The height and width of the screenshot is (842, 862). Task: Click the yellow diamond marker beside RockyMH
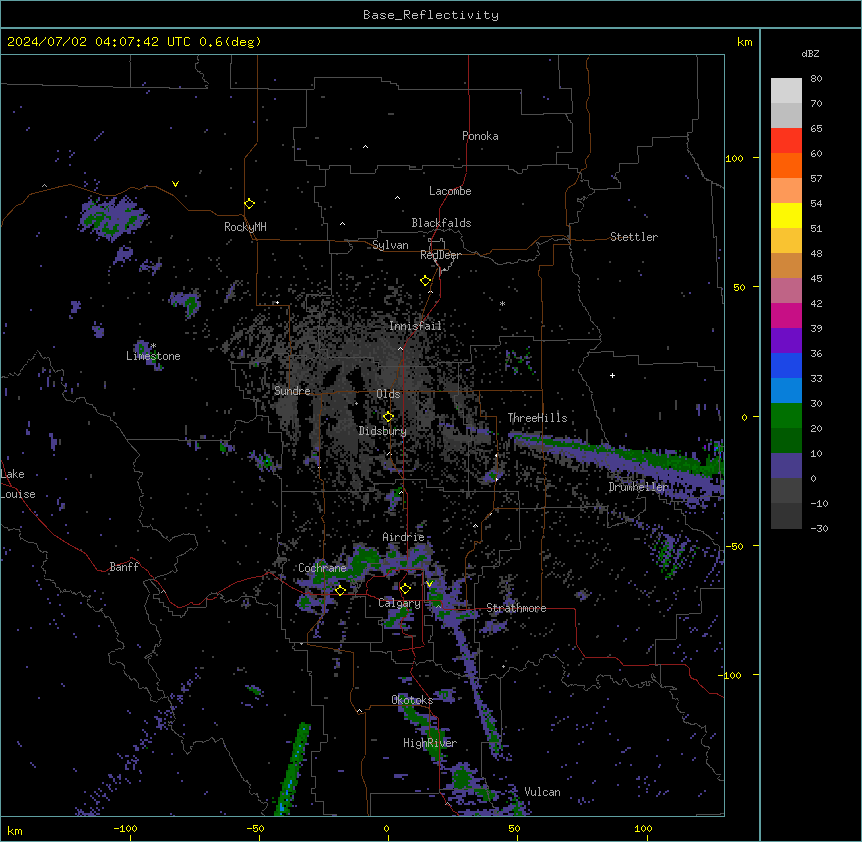pyautogui.click(x=250, y=204)
